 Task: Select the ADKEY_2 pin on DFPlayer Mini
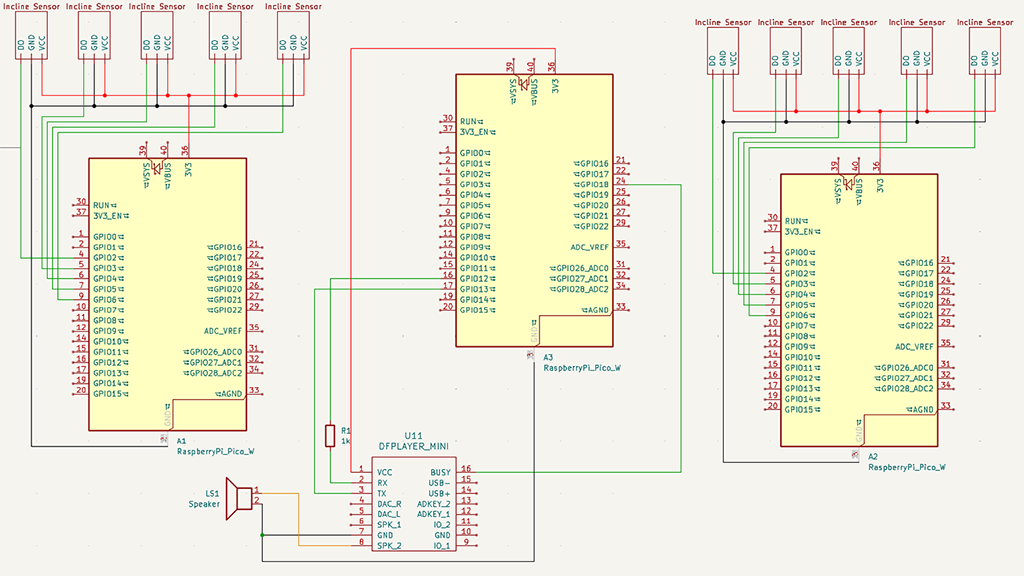point(434,504)
